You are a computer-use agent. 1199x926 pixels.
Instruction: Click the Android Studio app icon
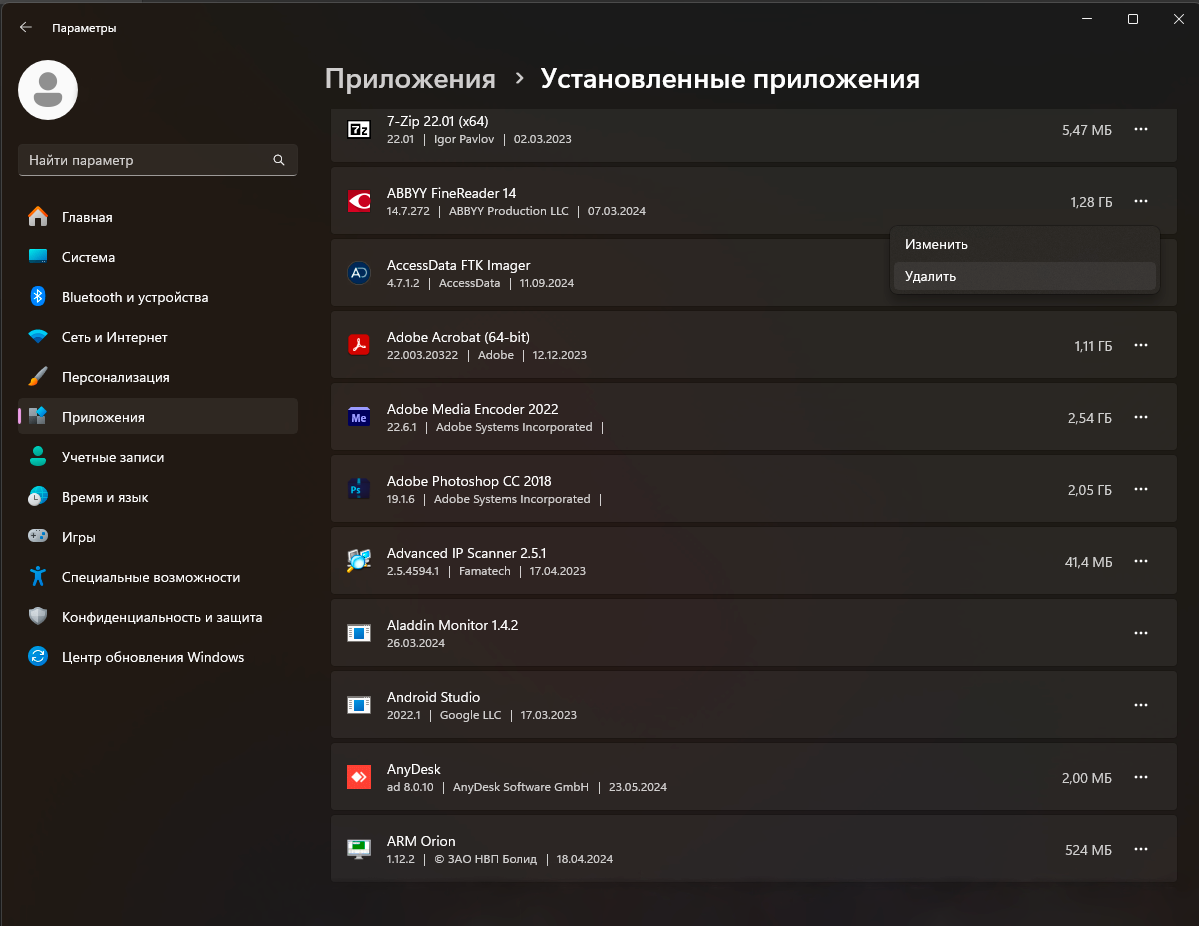359,705
